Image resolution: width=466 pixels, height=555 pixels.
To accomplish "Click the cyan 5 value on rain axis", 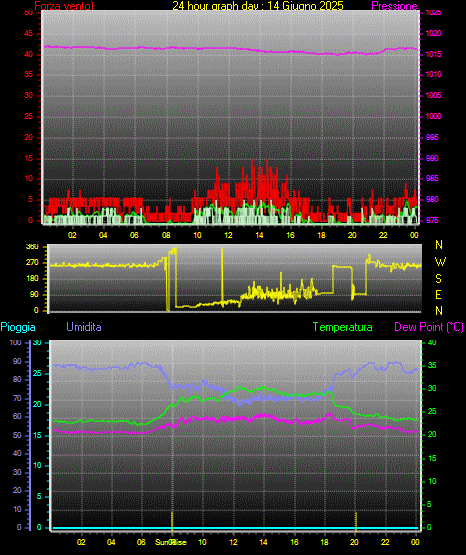I will [x=39, y=496].
